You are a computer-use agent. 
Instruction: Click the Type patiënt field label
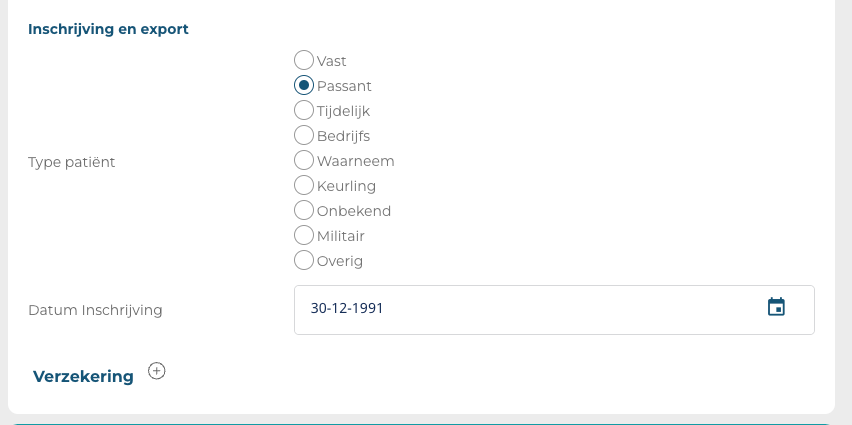[x=72, y=161]
